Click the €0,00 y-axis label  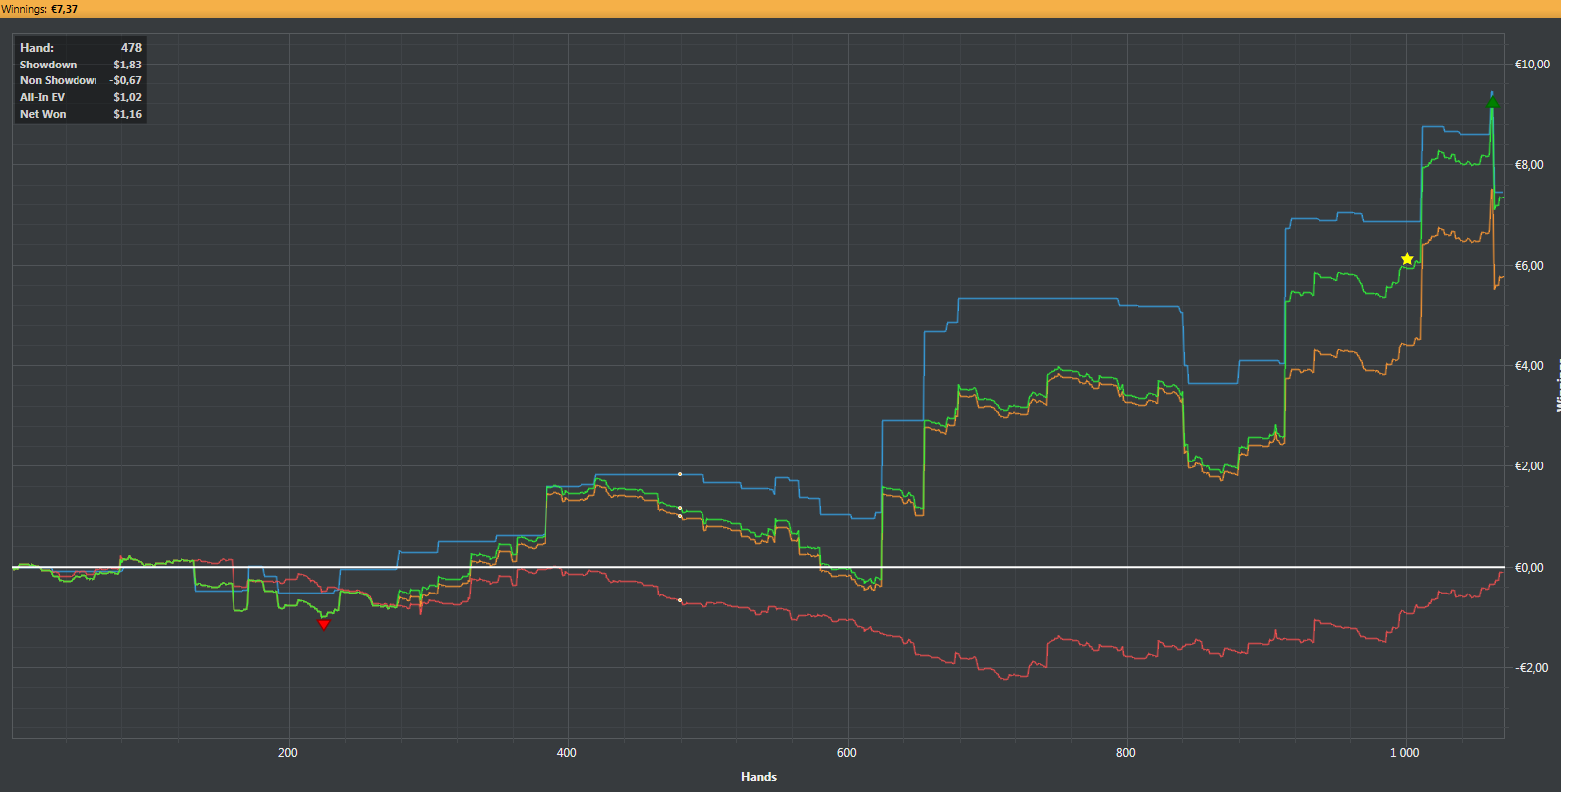point(1529,568)
